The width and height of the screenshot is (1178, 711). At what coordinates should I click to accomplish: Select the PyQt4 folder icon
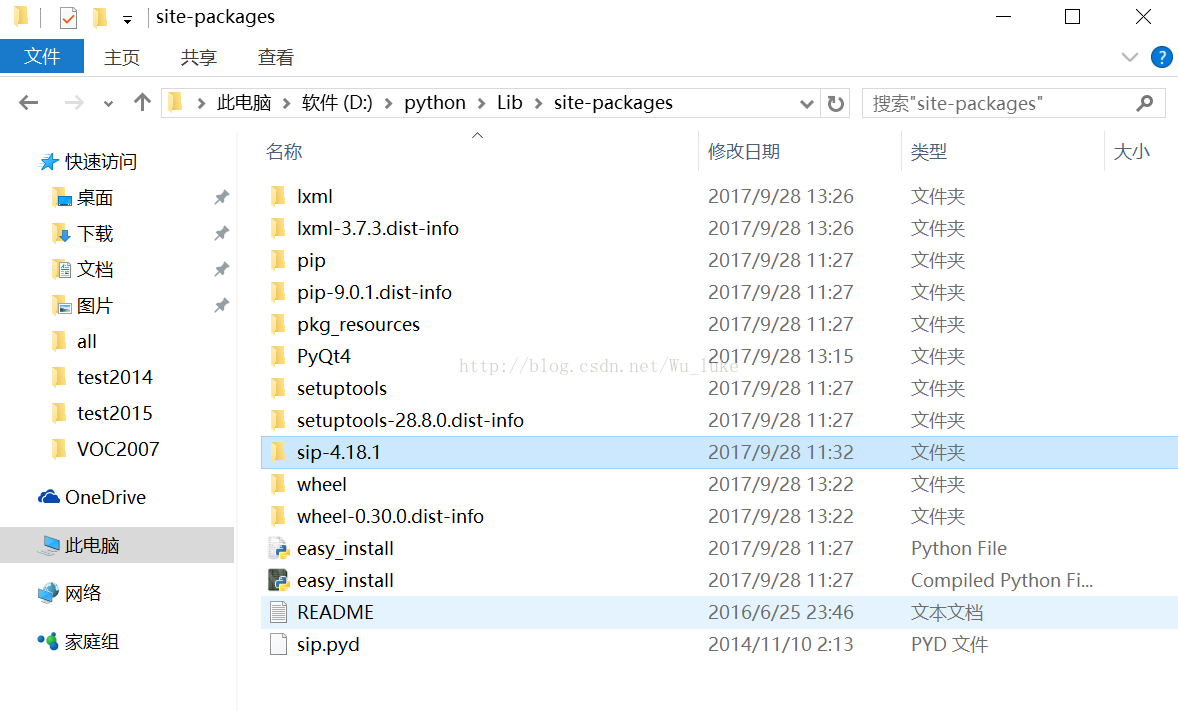[278, 356]
